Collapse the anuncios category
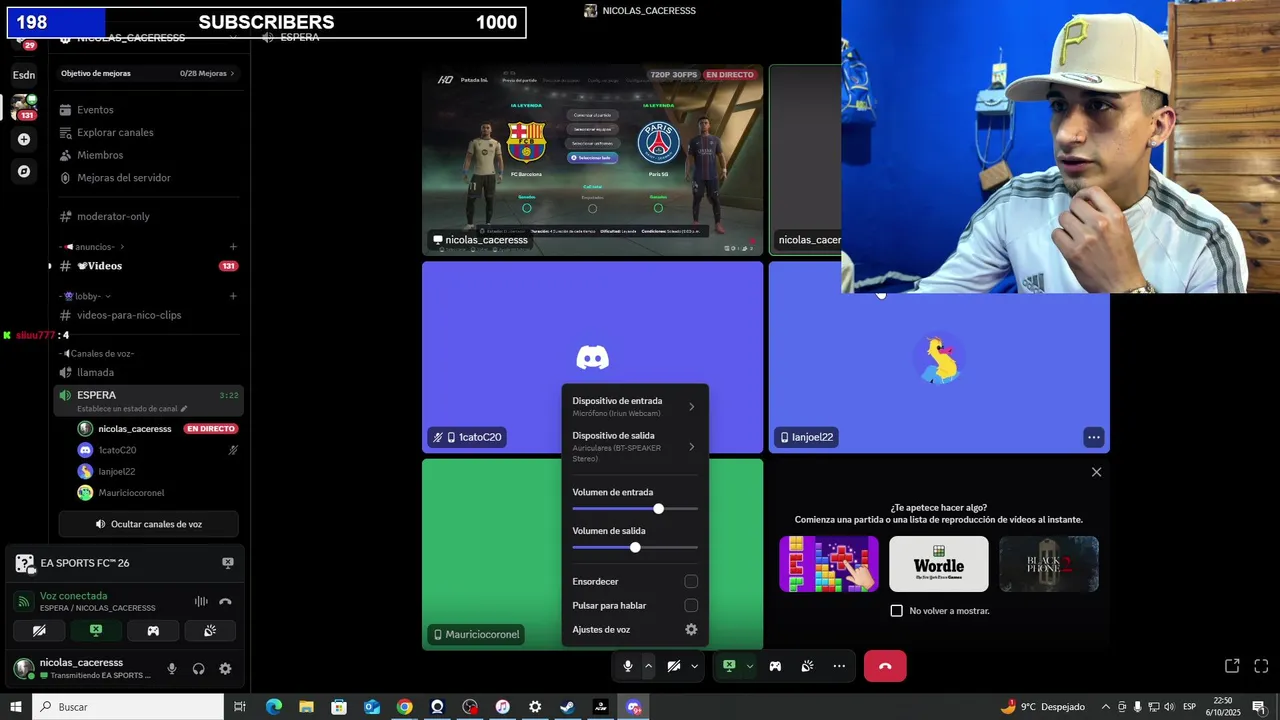 point(96,247)
